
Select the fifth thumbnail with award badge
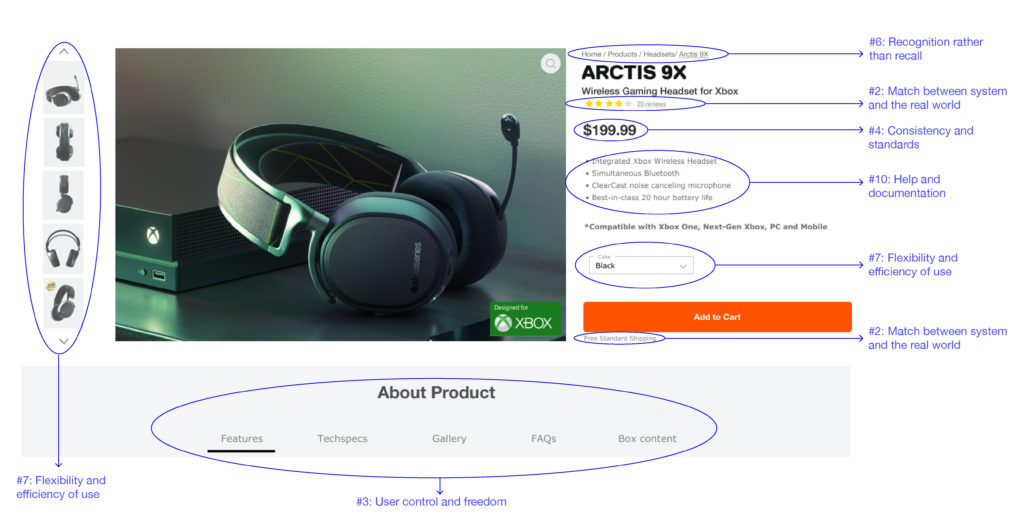pos(63,303)
